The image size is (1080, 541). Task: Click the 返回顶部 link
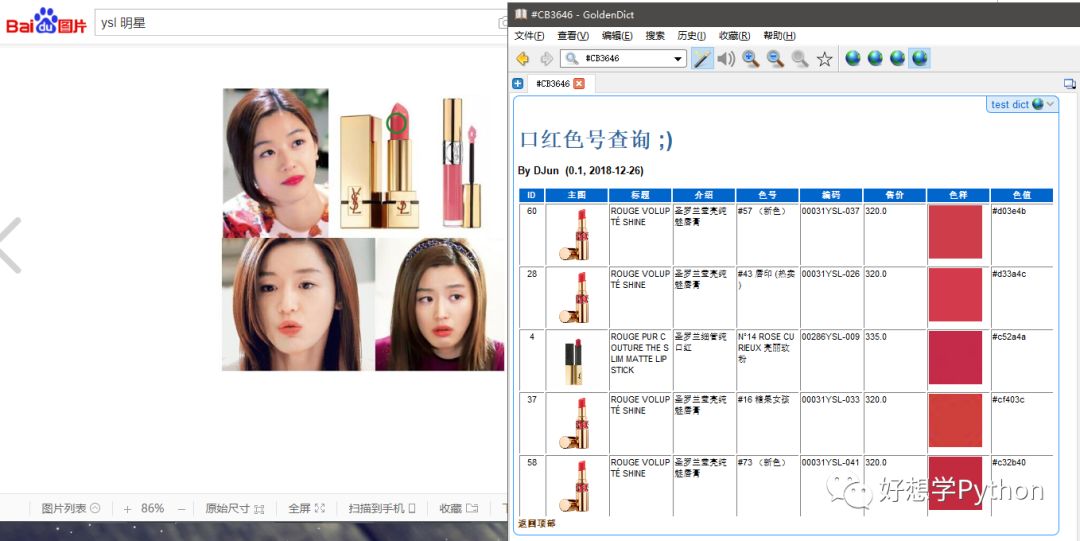coord(536,524)
